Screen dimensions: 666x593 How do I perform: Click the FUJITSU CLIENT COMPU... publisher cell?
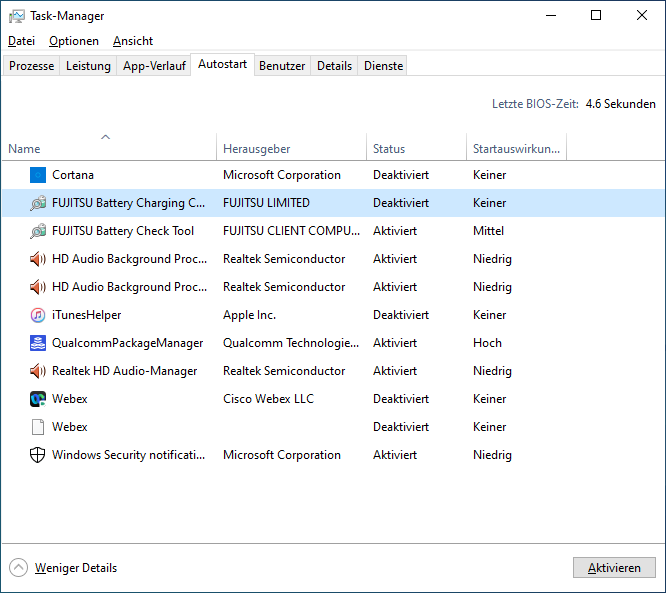coord(291,231)
